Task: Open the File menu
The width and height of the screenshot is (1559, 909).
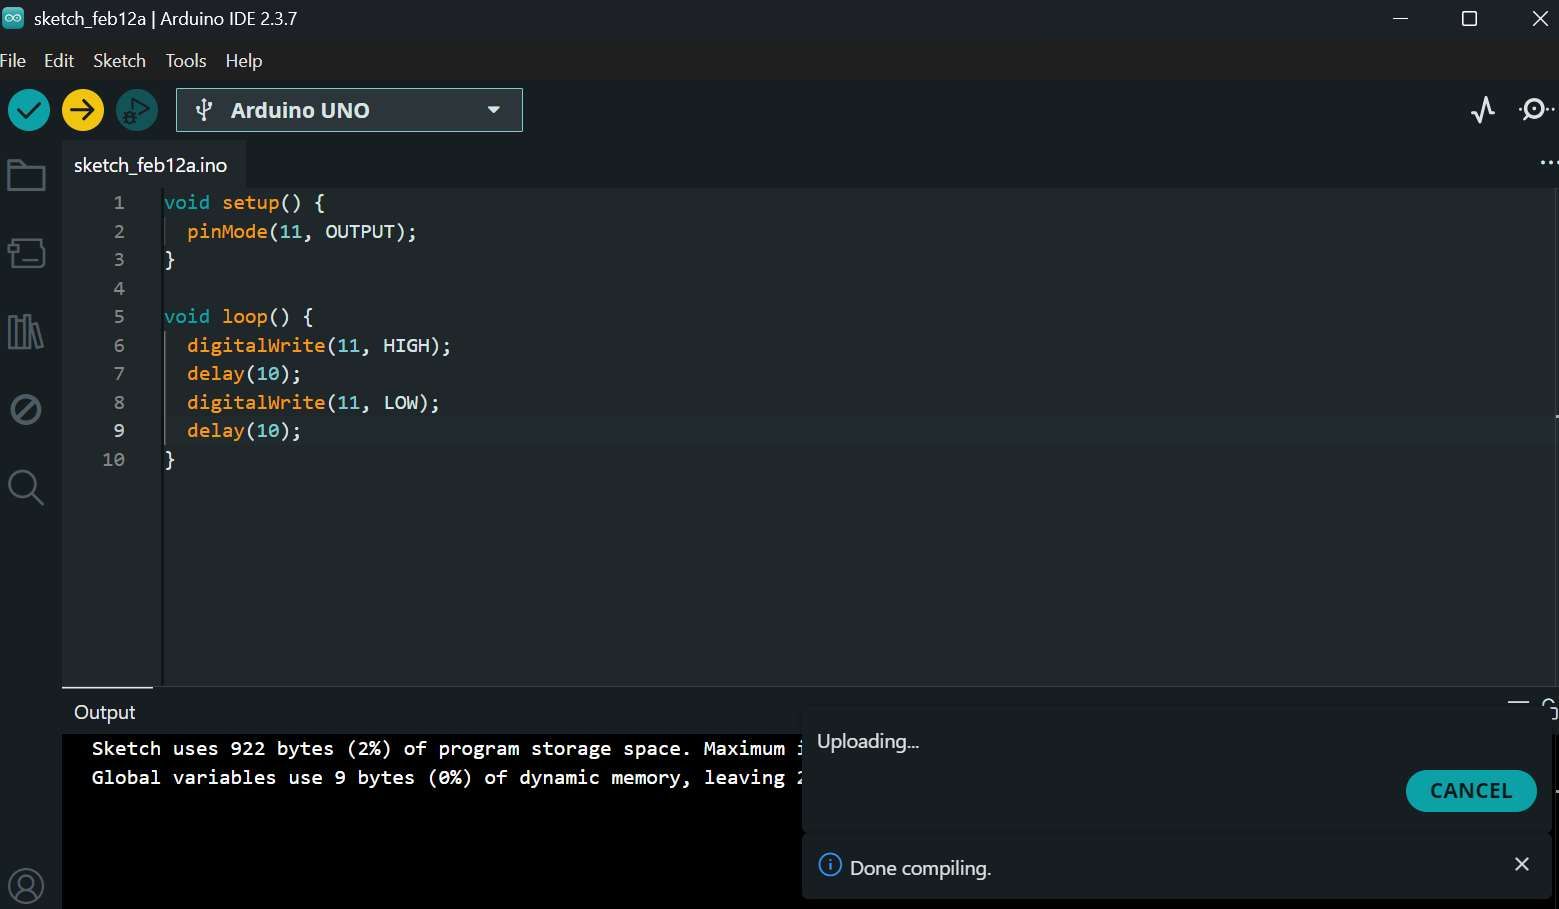Action: (x=13, y=61)
